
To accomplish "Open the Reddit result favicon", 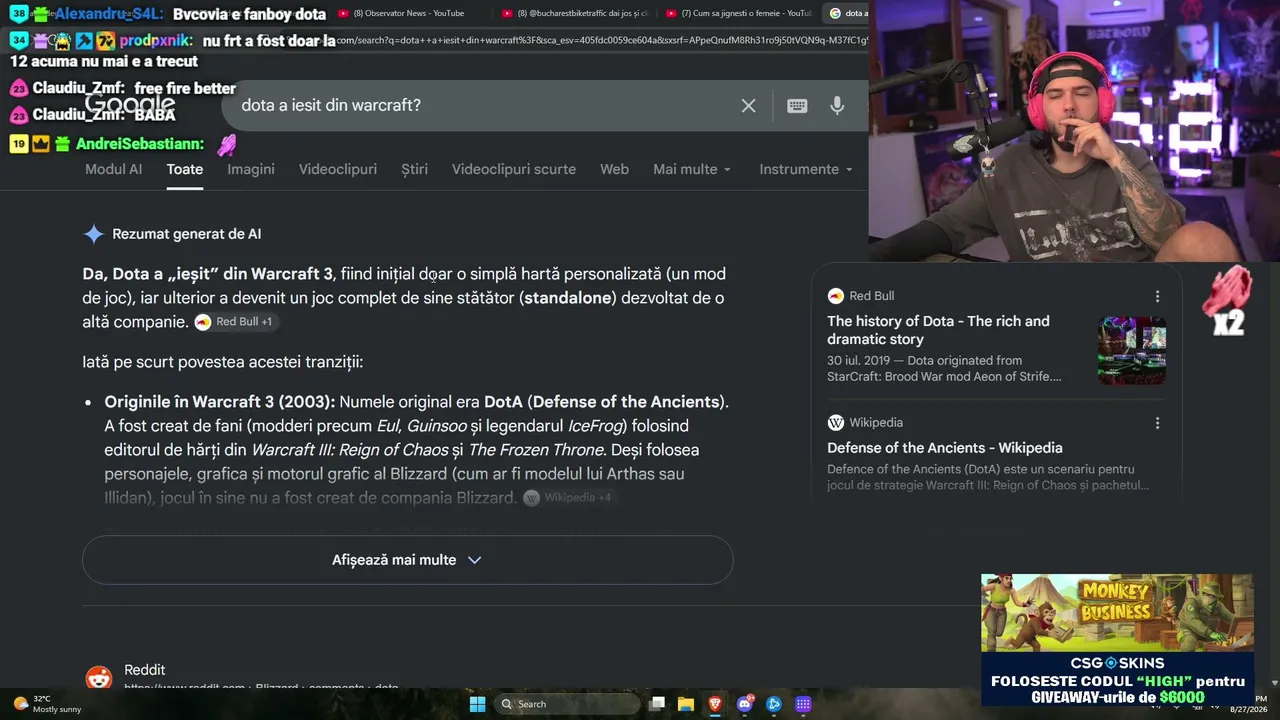I will (x=99, y=678).
